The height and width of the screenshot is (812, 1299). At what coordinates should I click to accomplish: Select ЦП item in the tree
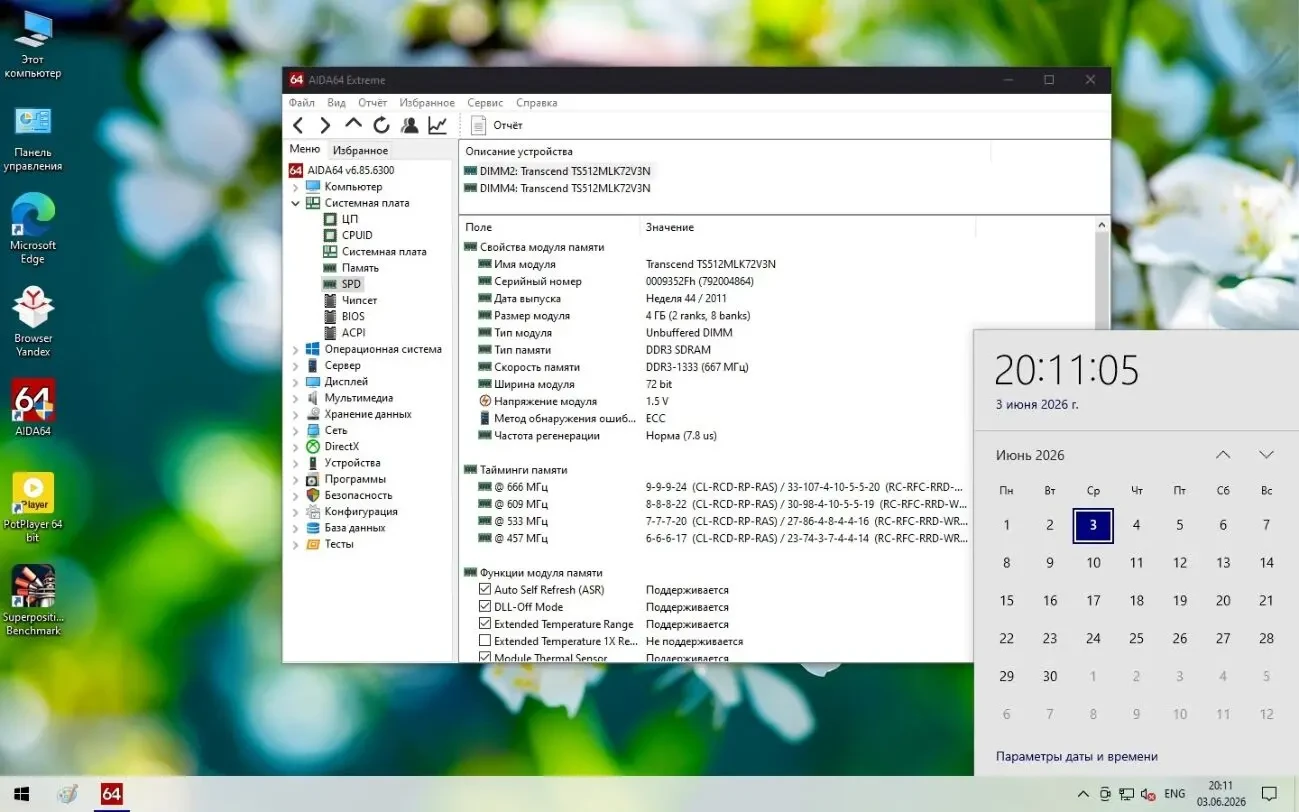349,219
